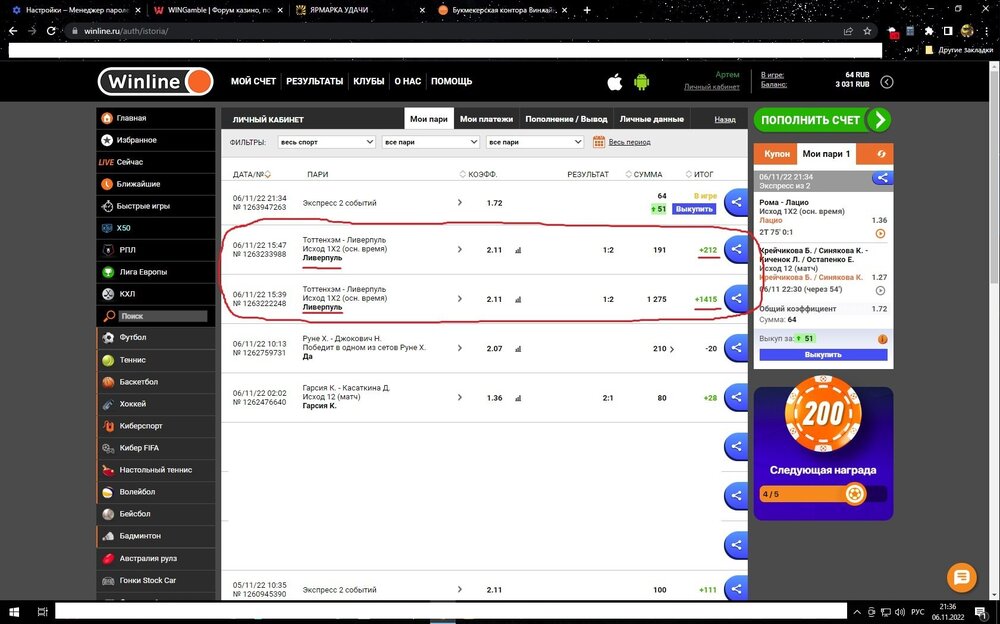Open the весь спорт filter dropdown
1000x624 pixels.
pyautogui.click(x=326, y=142)
